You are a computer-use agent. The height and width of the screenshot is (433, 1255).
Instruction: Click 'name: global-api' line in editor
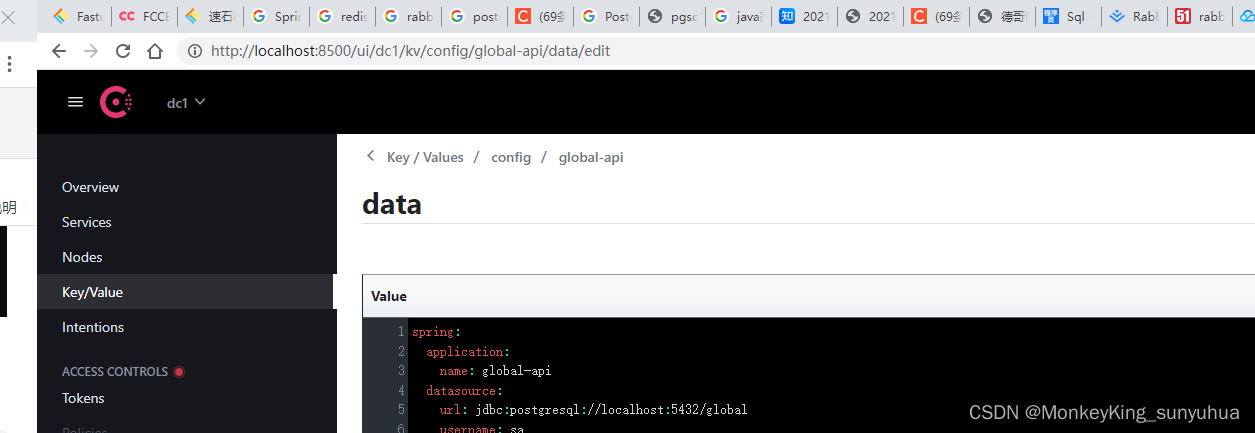[x=495, y=371]
